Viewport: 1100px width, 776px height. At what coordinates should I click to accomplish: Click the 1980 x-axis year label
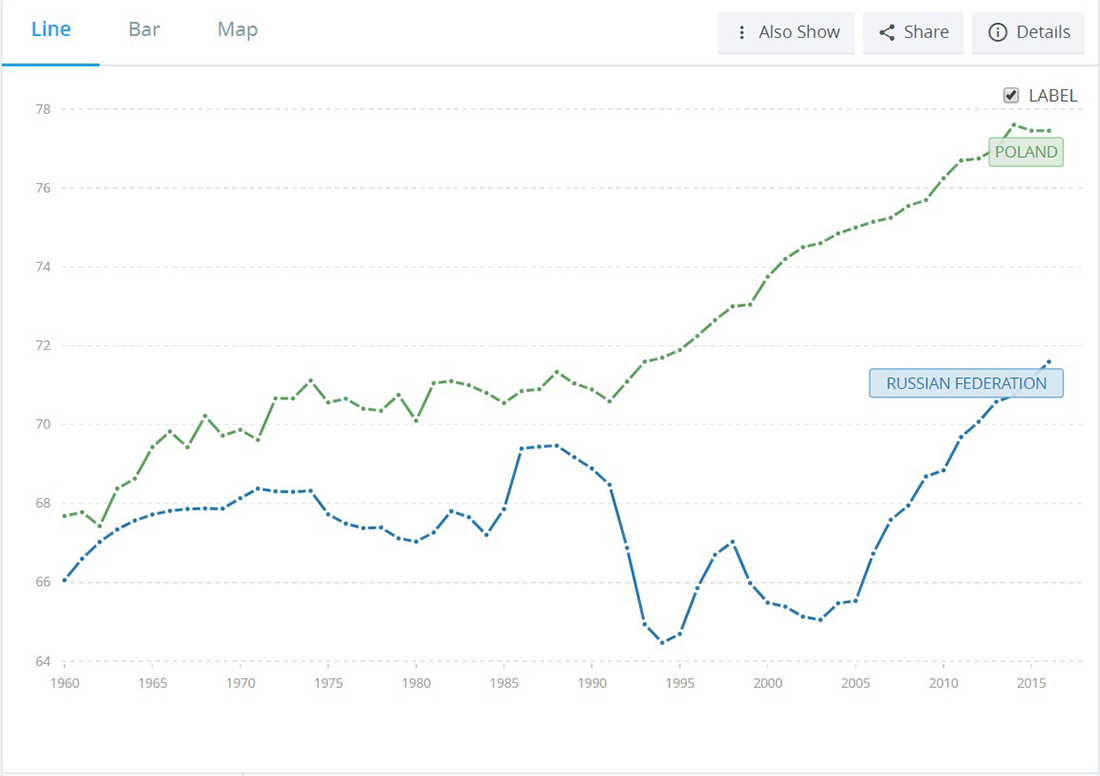tap(416, 683)
